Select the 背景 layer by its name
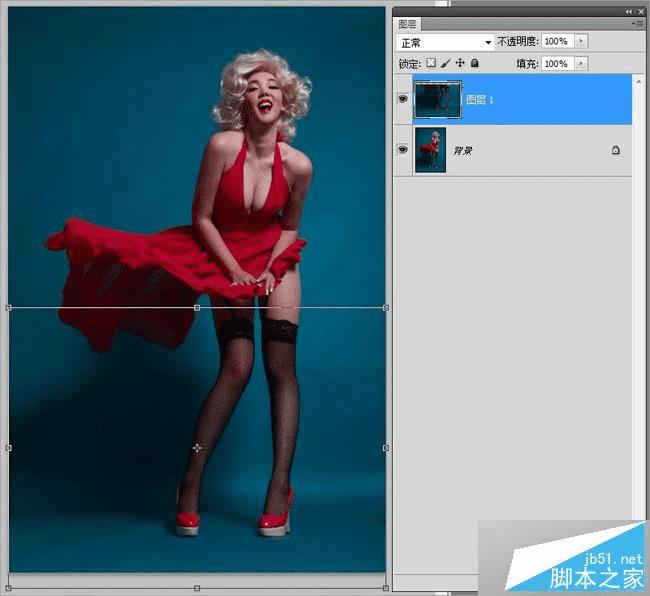This screenshot has width=650, height=596. coord(463,151)
